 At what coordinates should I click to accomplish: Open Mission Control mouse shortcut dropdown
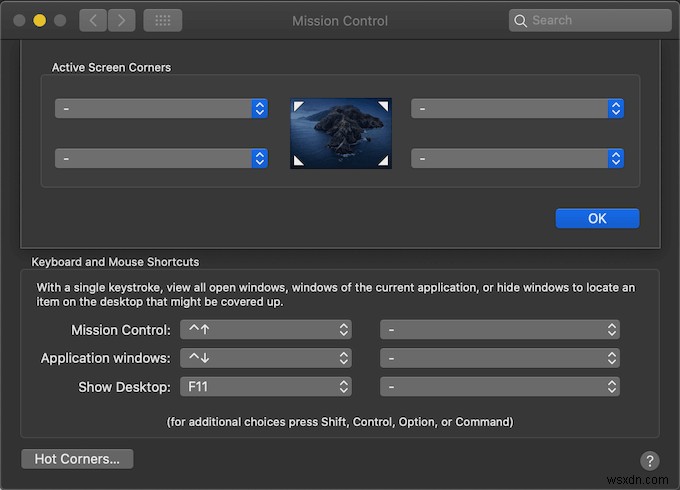[500, 330]
